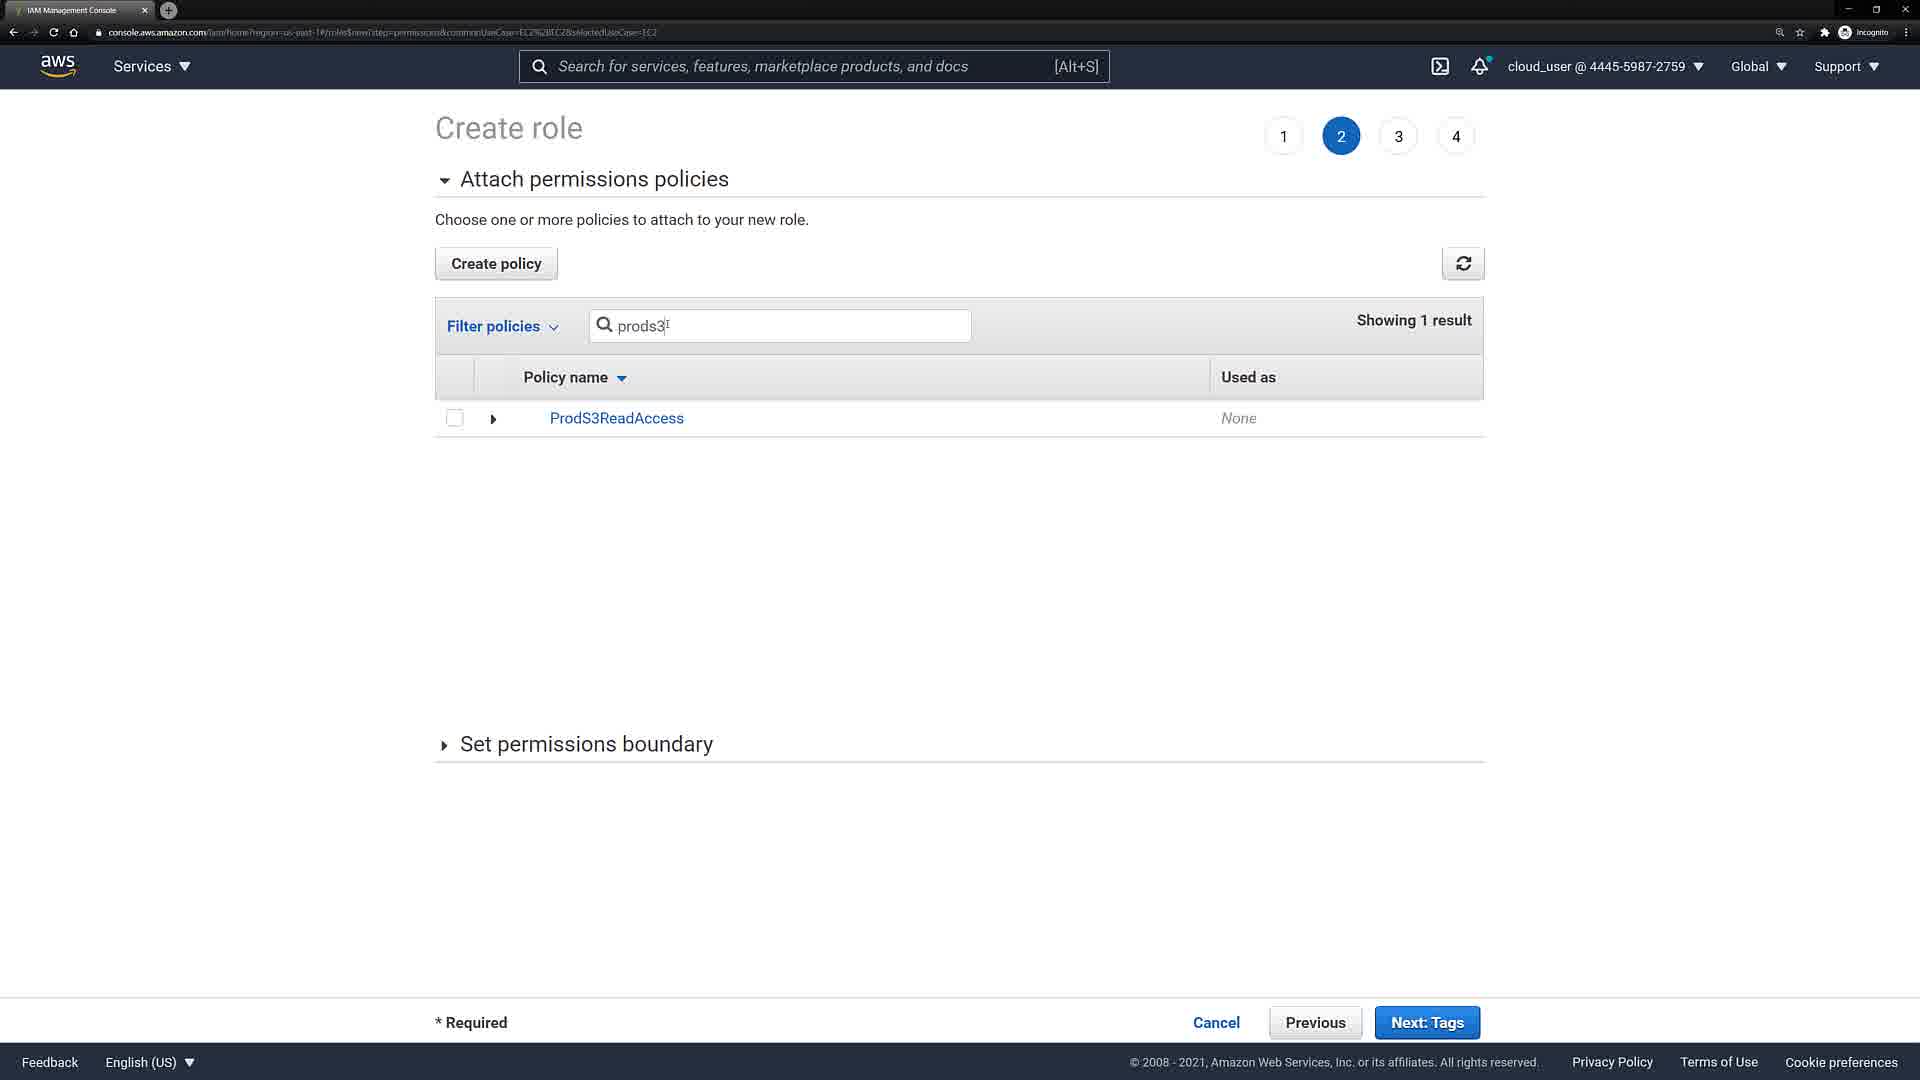The width and height of the screenshot is (1920, 1080).
Task: Click the browser home icon
Action: [73, 32]
